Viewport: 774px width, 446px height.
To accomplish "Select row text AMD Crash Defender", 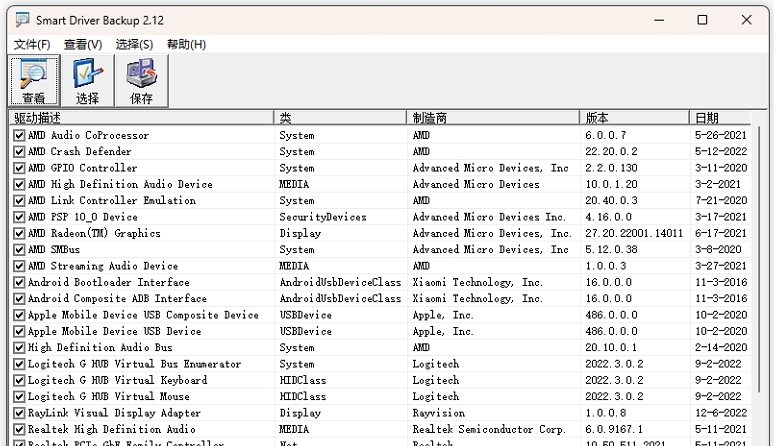I will (x=79, y=151).
